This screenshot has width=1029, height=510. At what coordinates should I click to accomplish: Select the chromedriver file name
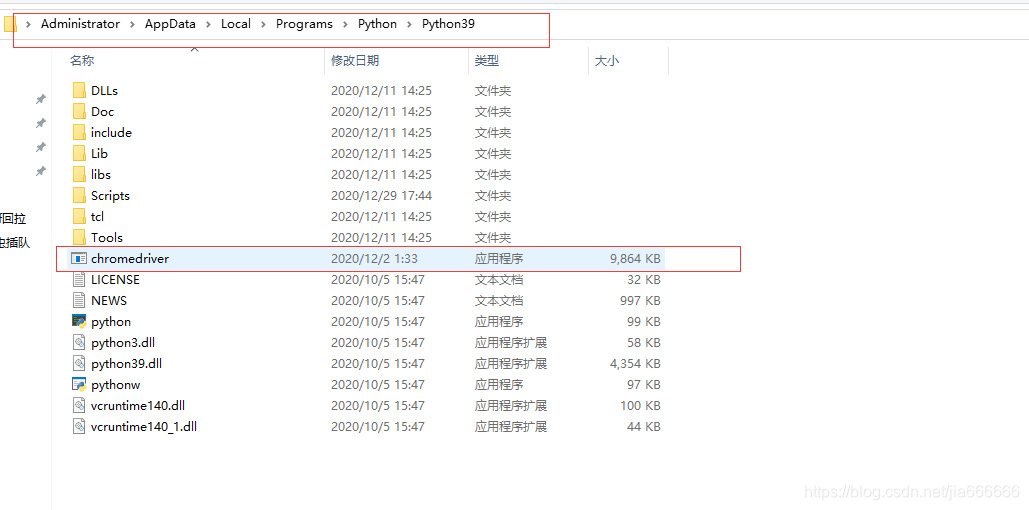(130, 259)
